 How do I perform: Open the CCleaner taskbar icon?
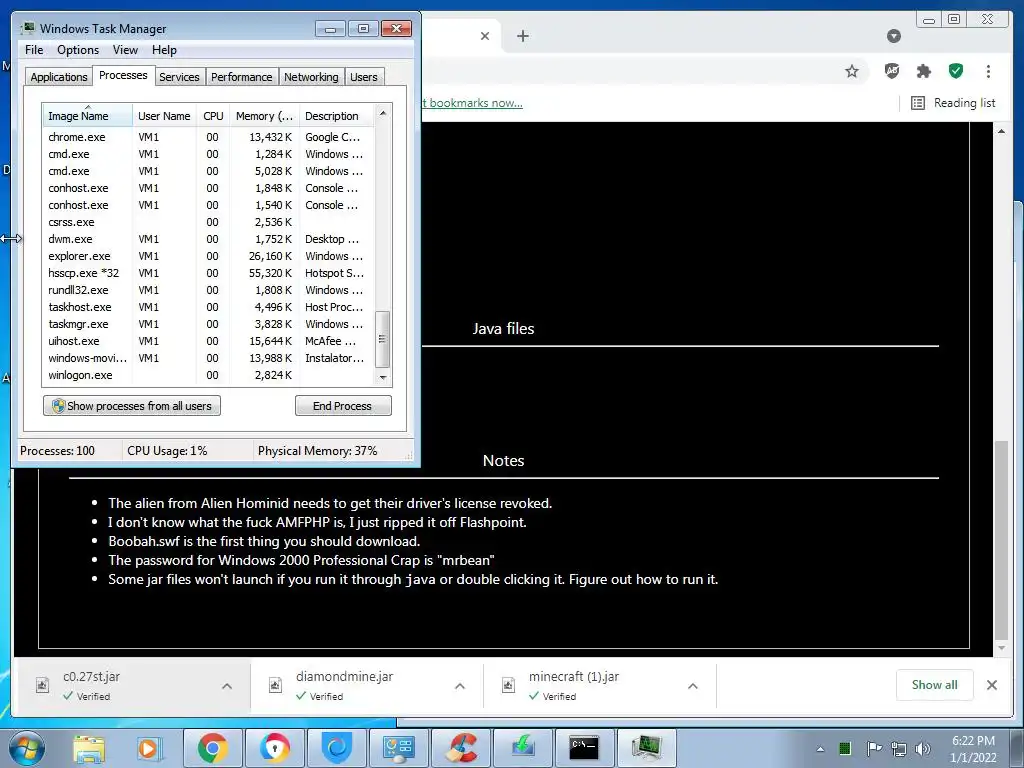[461, 748]
